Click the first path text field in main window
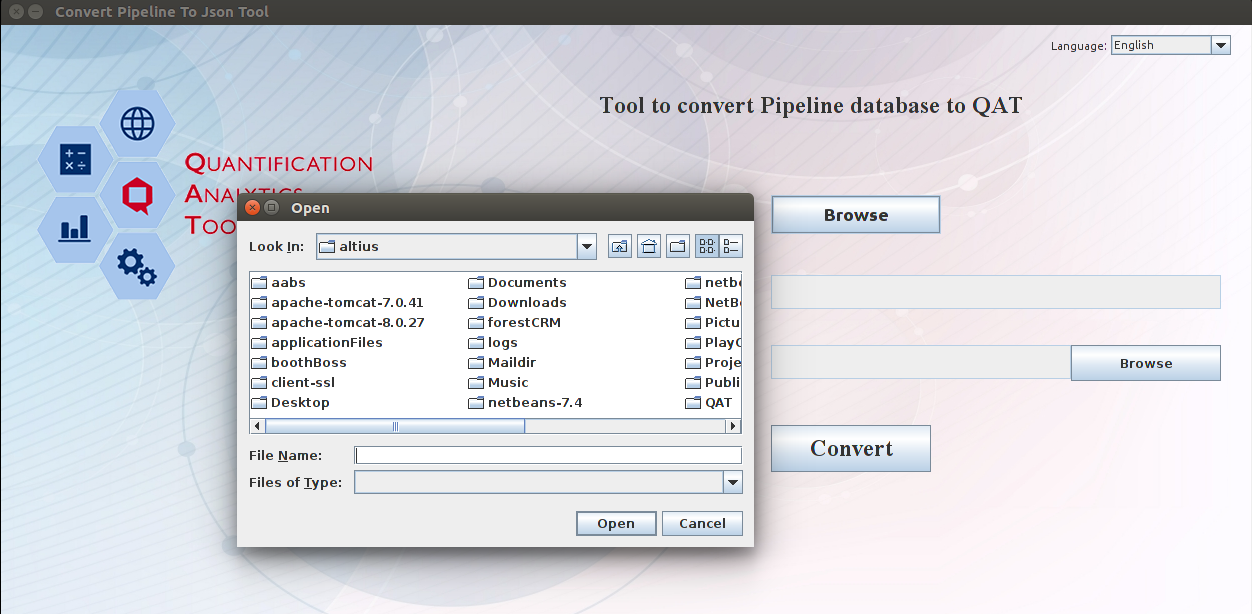Image resolution: width=1252 pixels, height=614 pixels. point(996,292)
